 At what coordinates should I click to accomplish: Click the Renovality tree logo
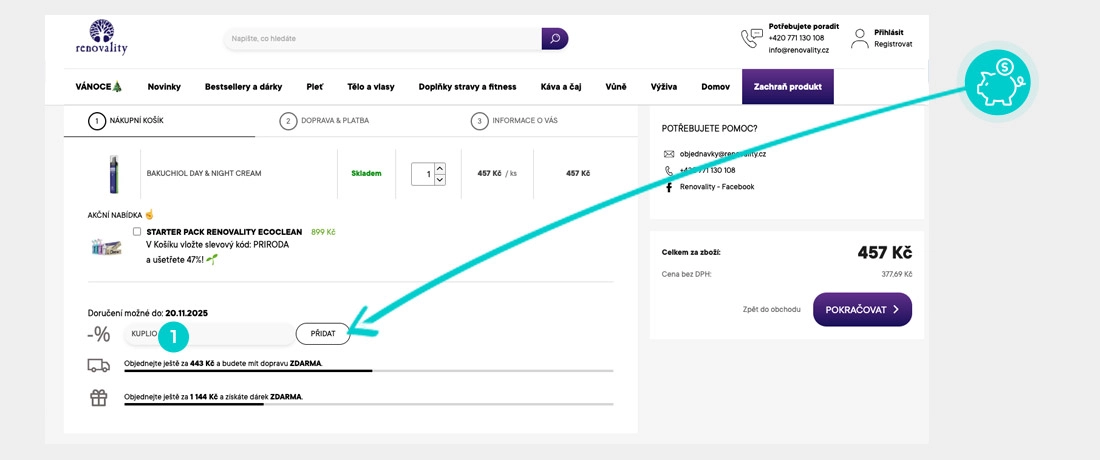101,37
